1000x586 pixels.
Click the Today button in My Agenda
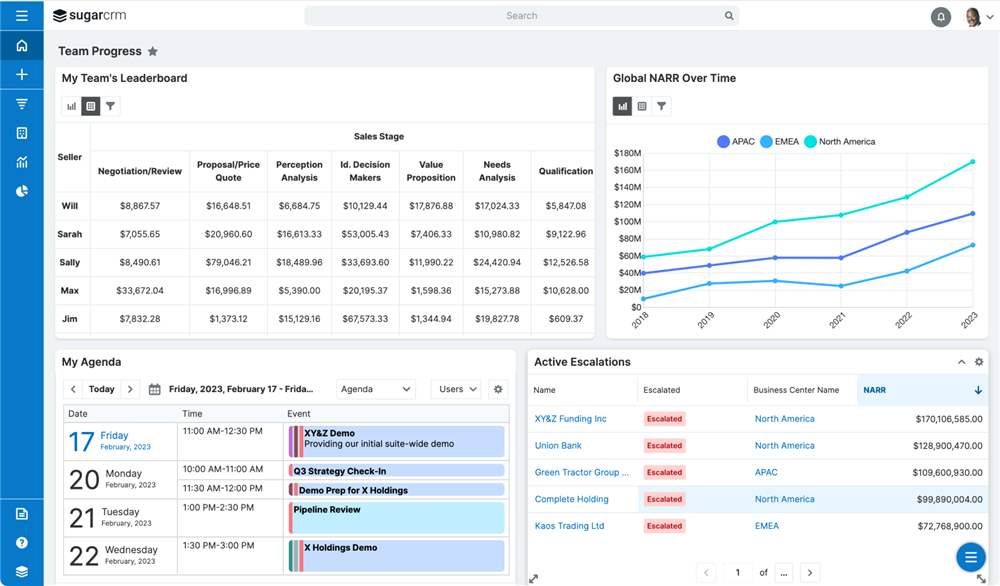point(101,389)
